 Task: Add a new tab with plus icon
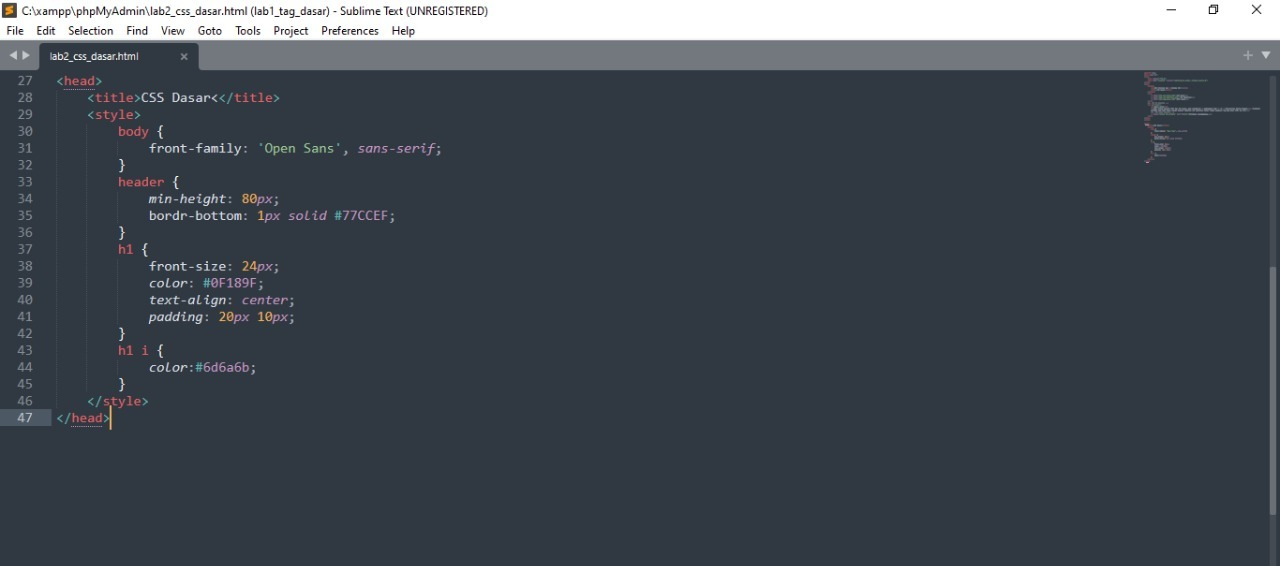(1248, 55)
